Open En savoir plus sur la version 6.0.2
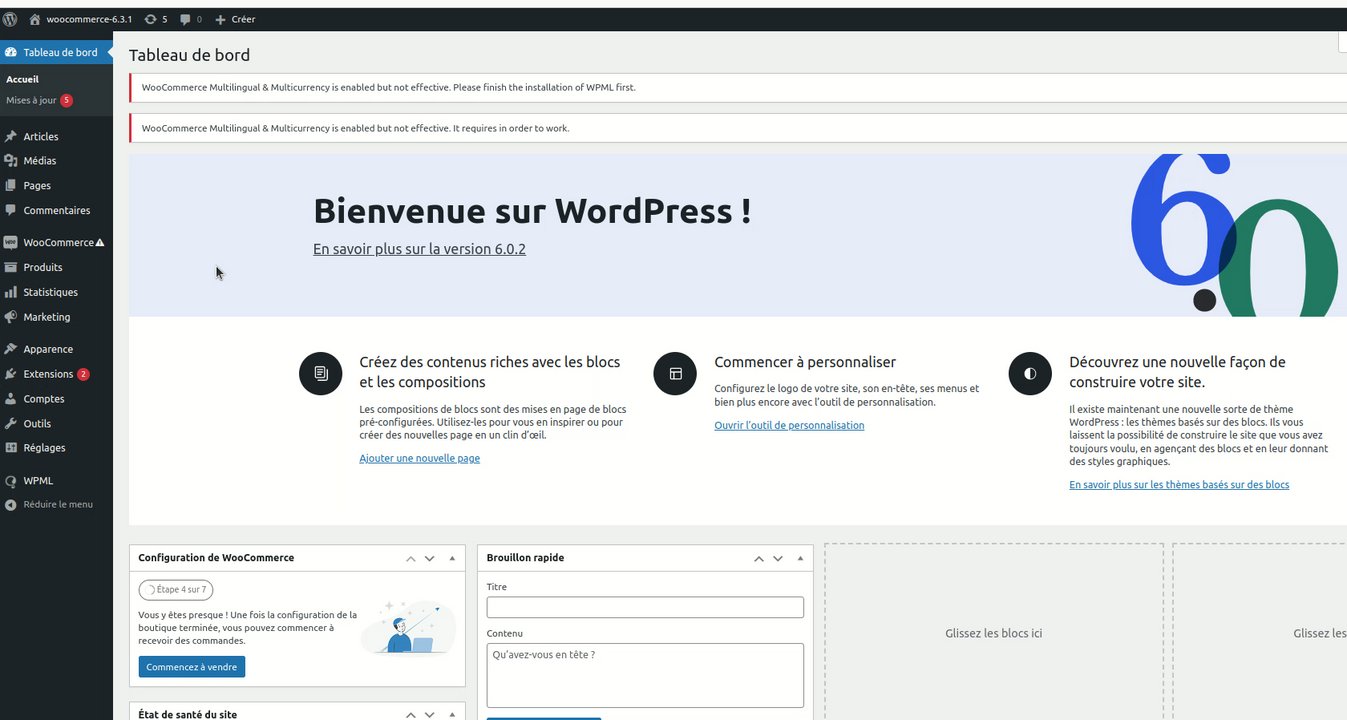This screenshot has width=1347, height=720. (419, 249)
